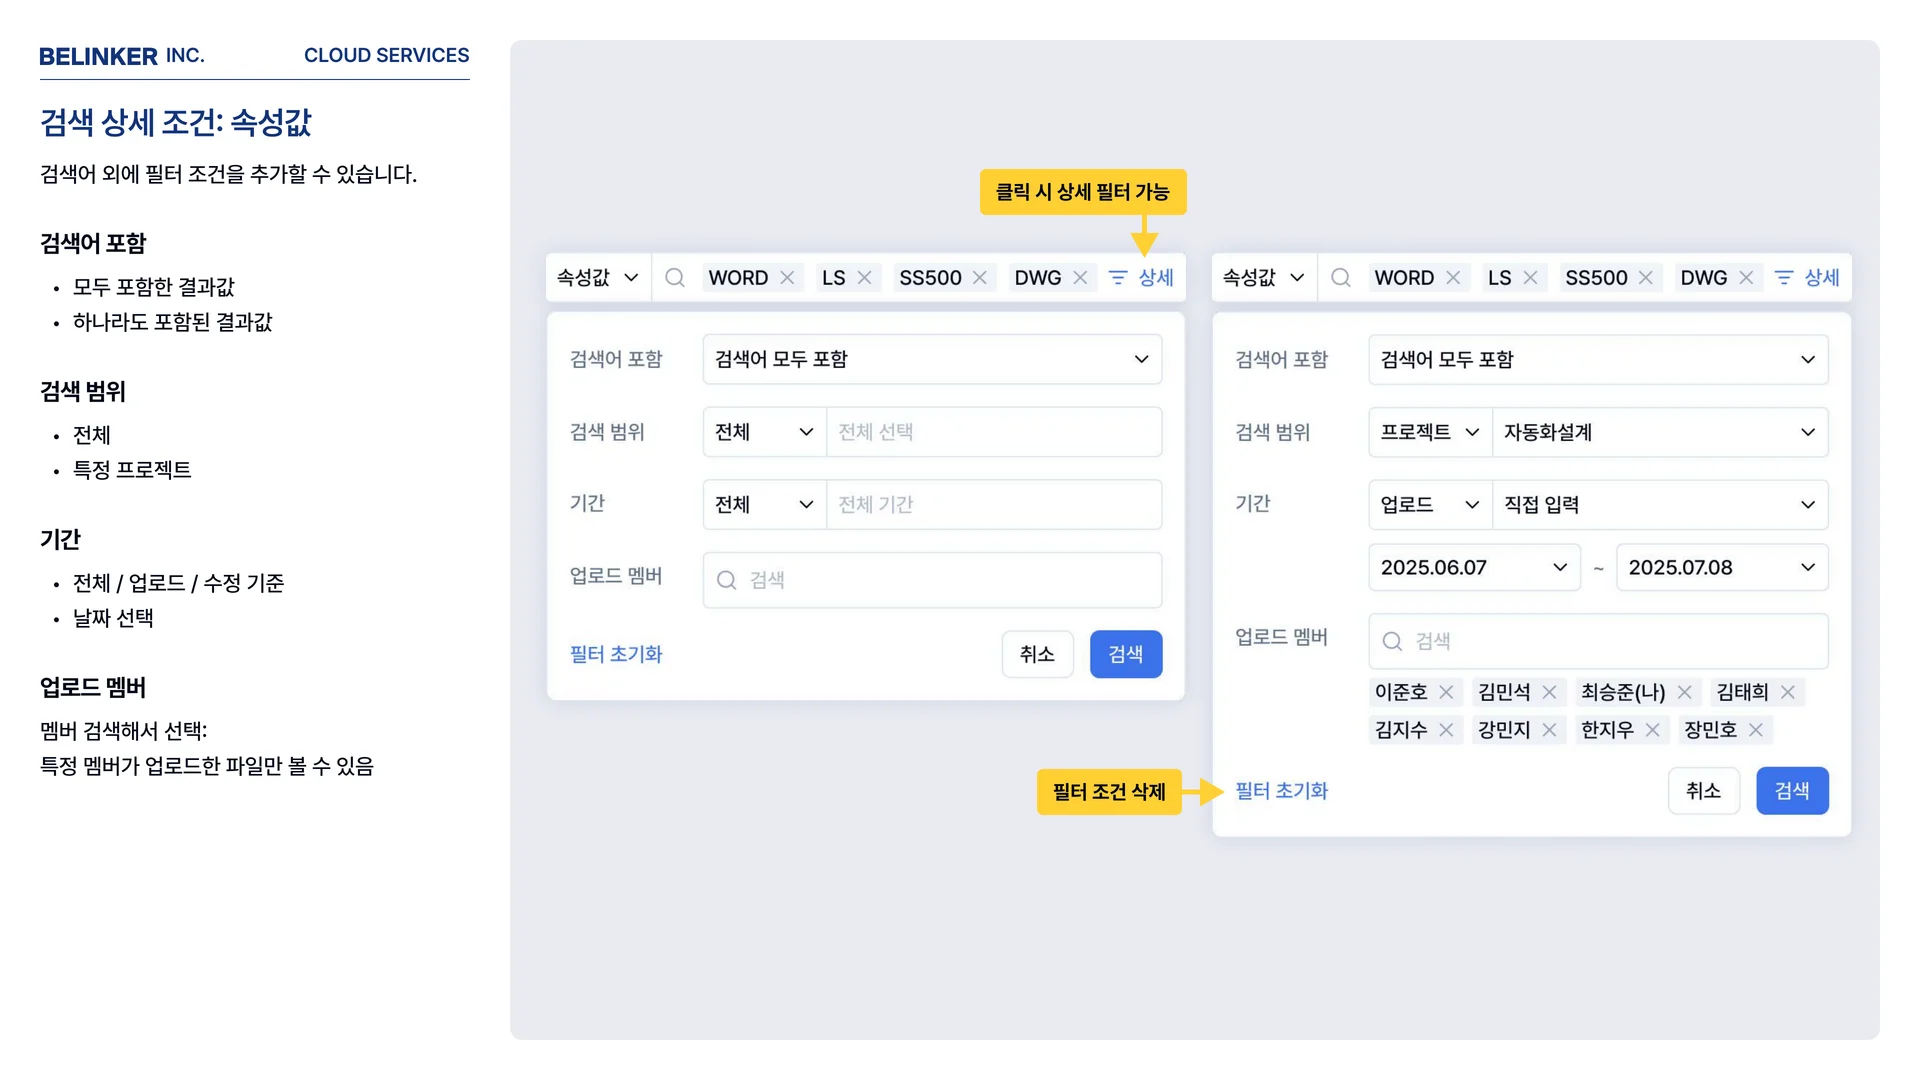Open the 2025.06.07 start date dropdown
This screenshot has height=1080, width=1920.
(1473, 567)
